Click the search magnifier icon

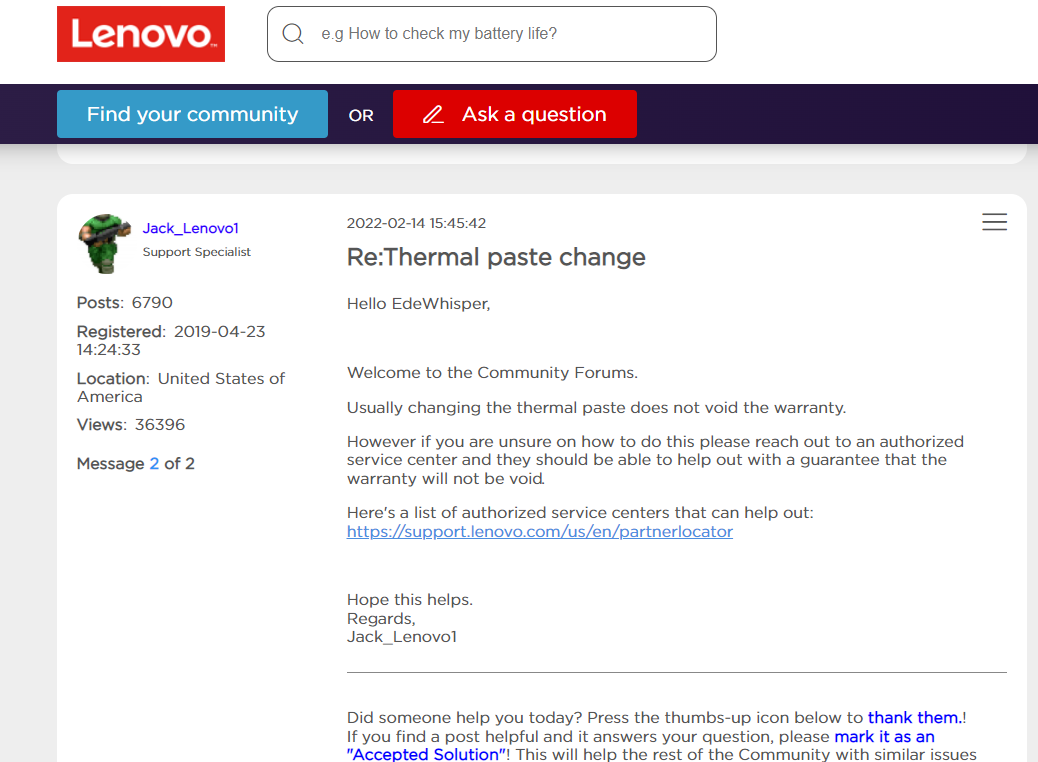(x=293, y=34)
